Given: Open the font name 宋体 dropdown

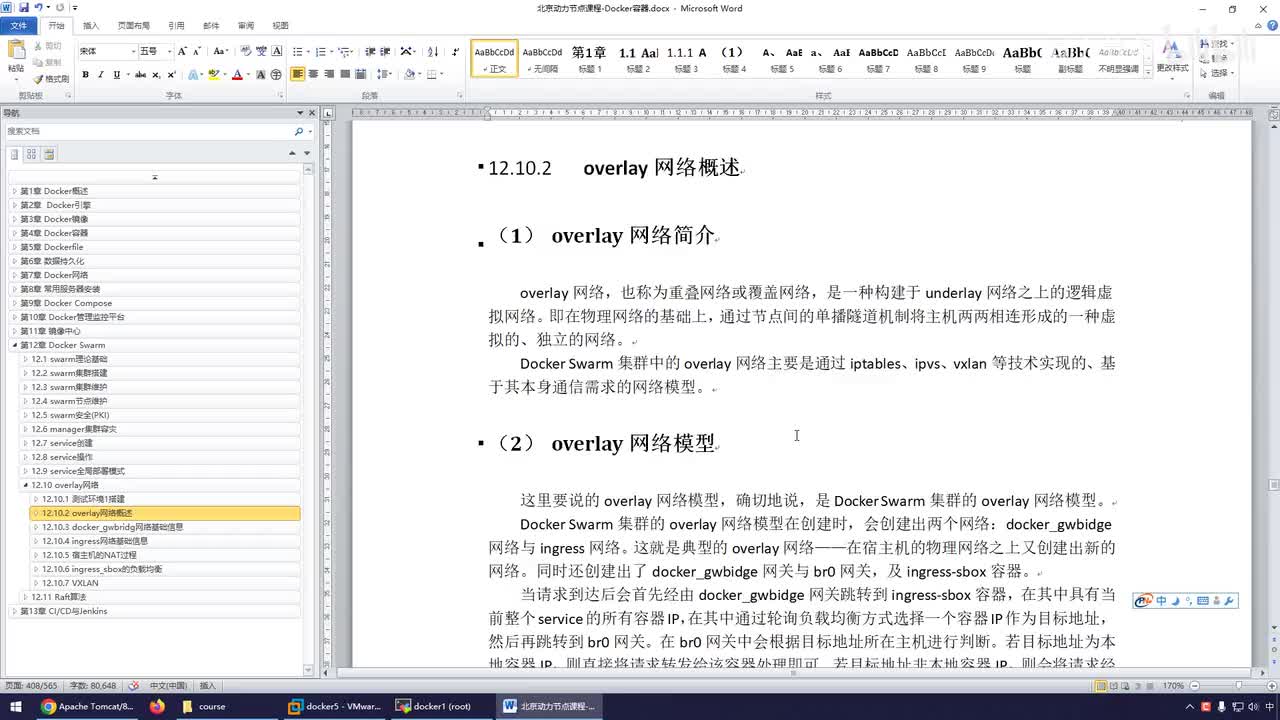Looking at the screenshot, I should 133,51.
